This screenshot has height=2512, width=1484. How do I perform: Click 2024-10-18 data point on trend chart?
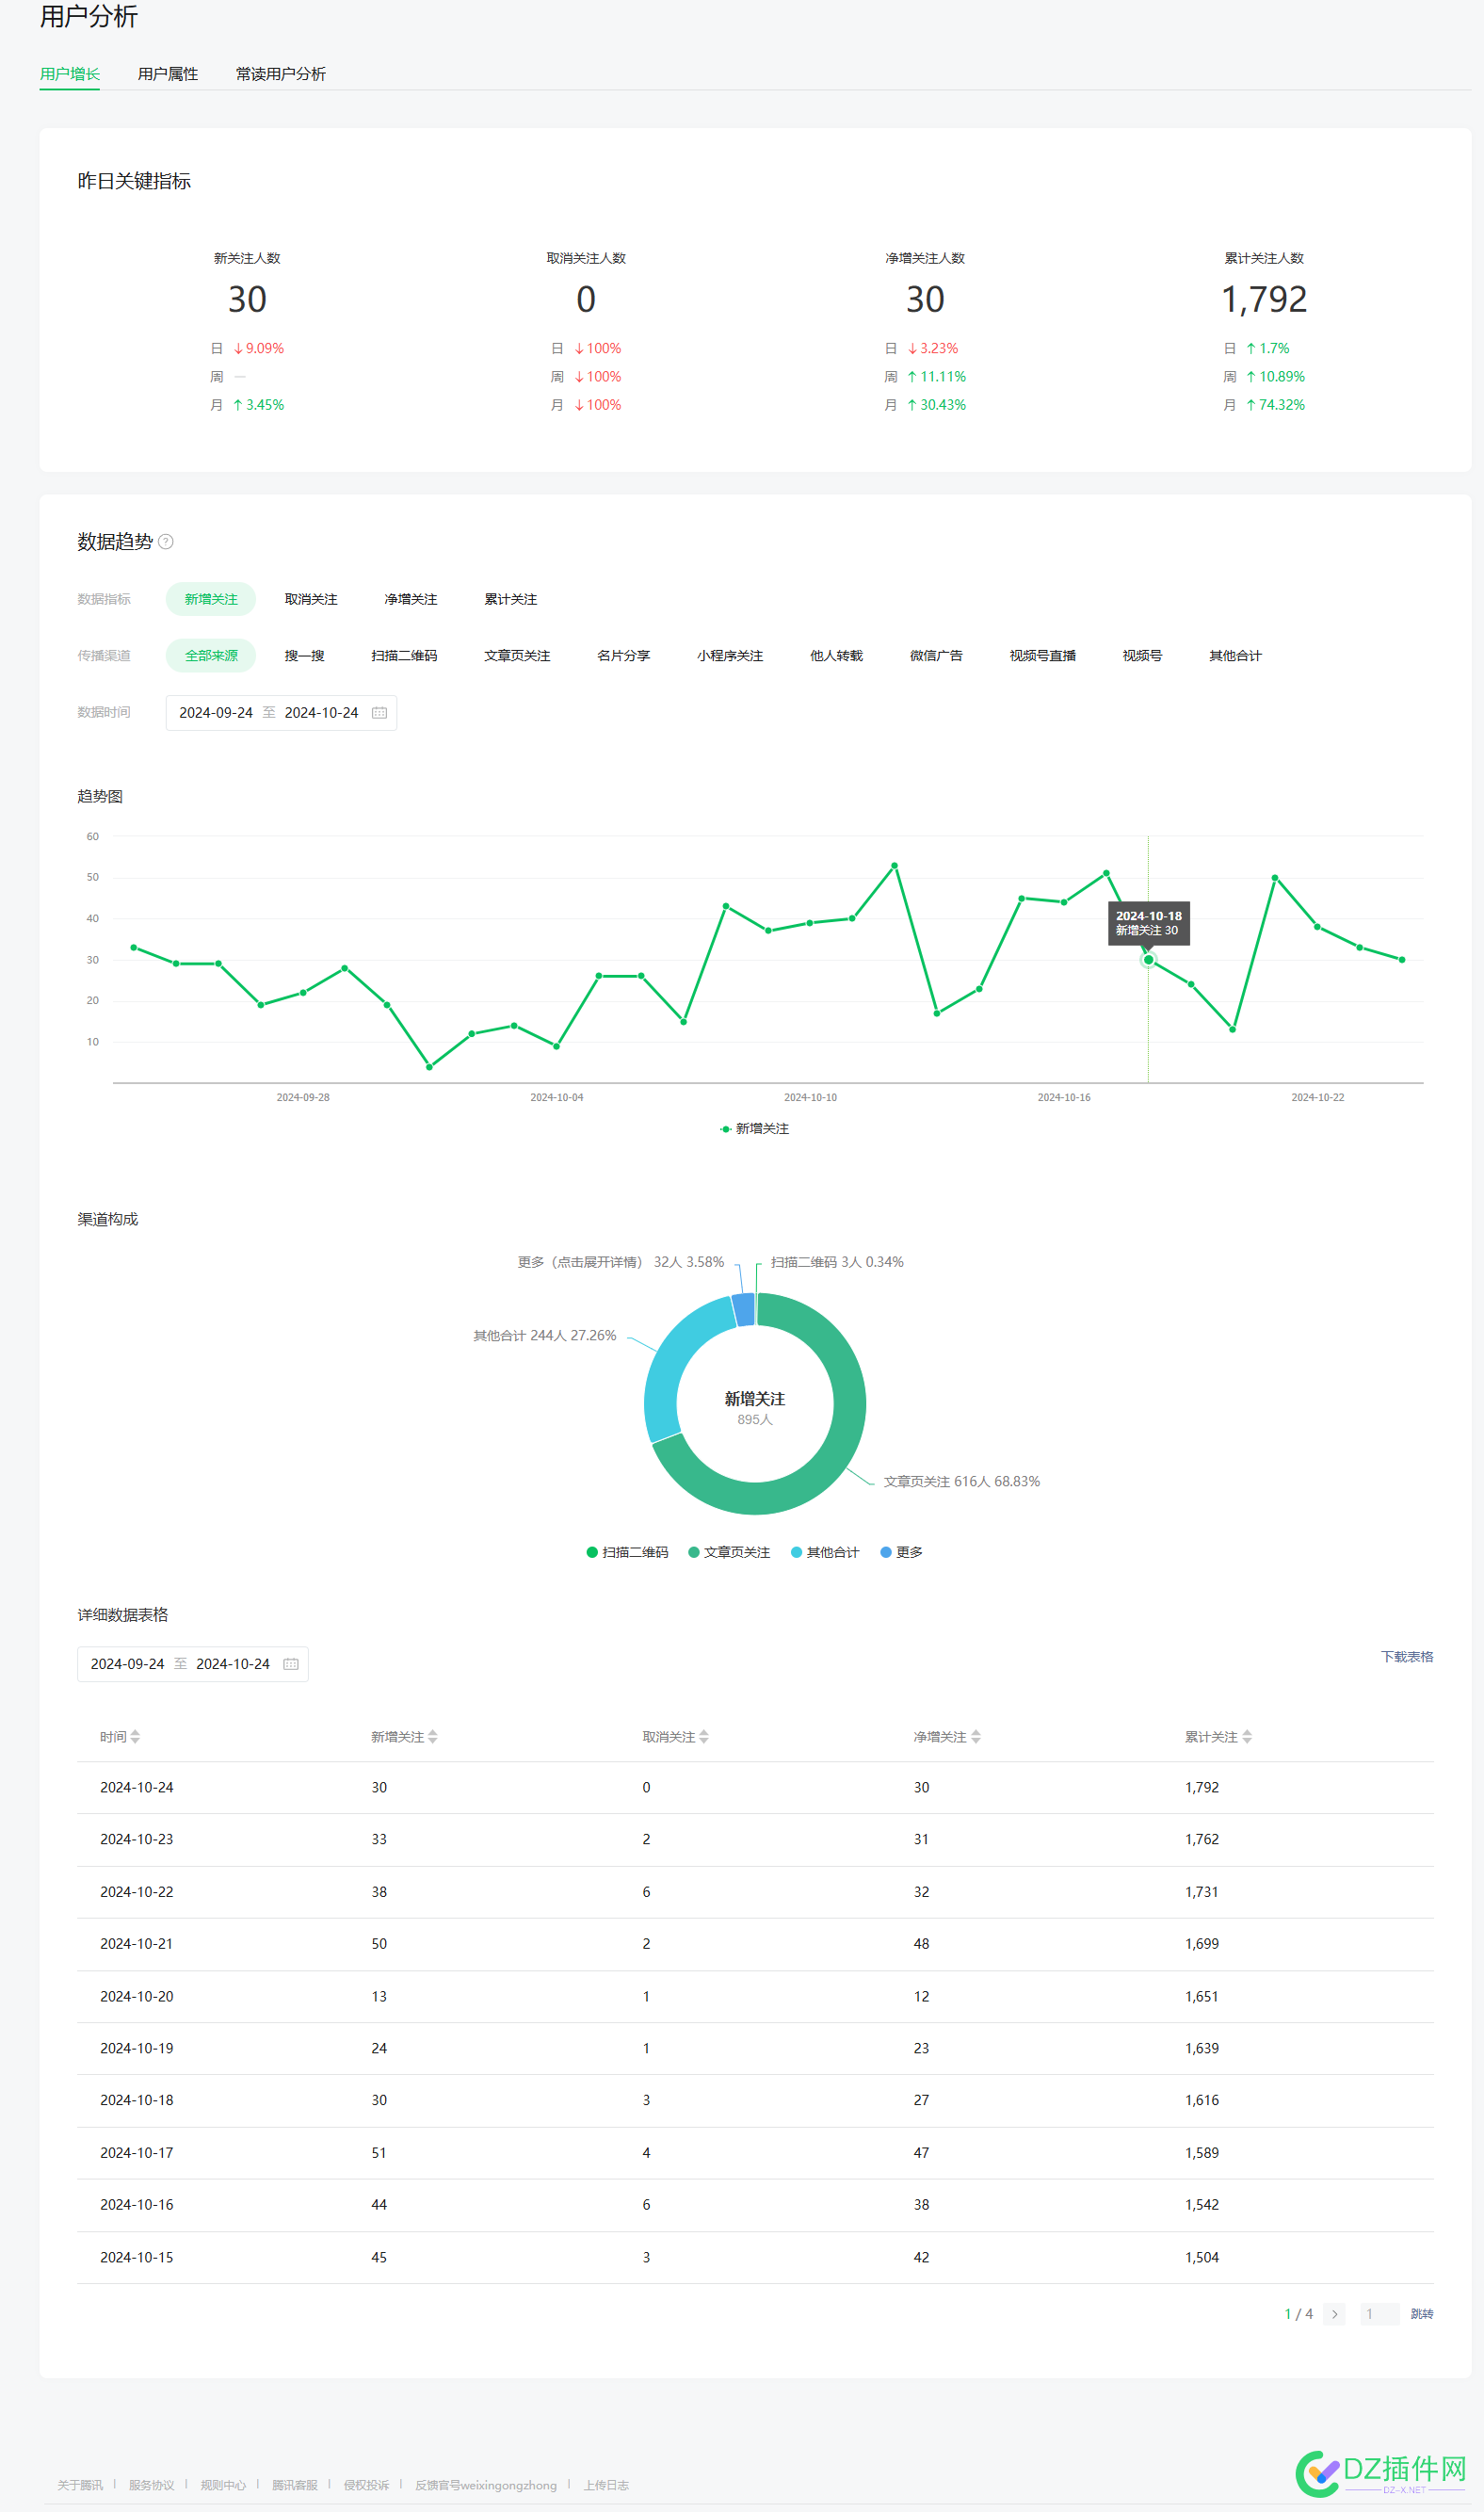click(x=1149, y=960)
